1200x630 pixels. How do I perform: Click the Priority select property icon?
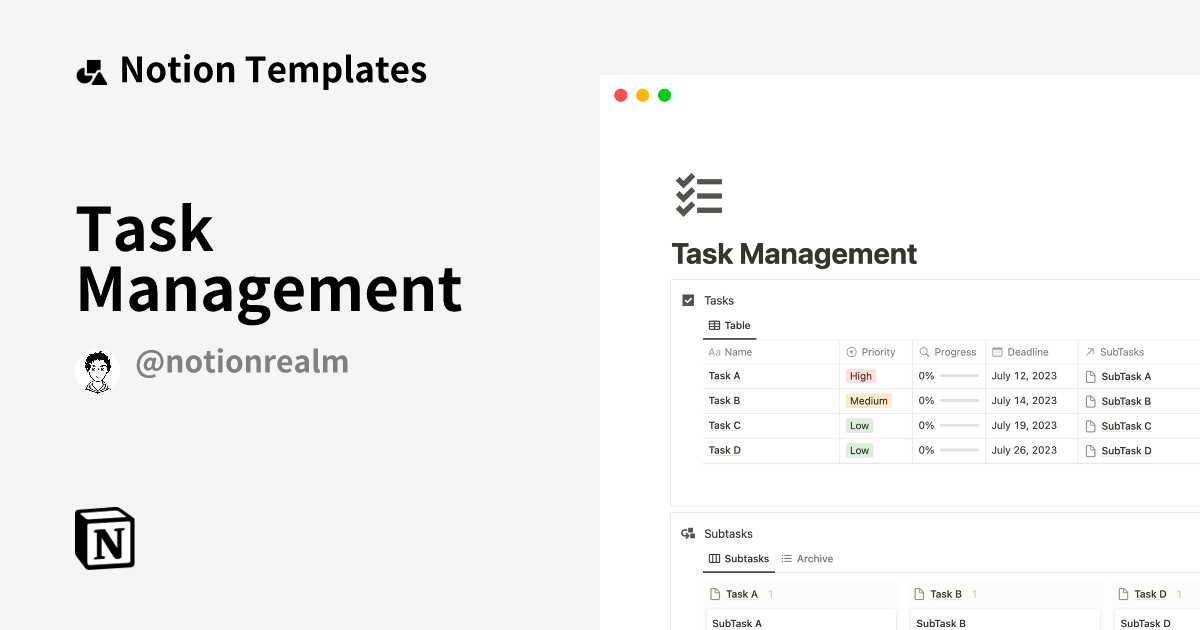click(x=851, y=351)
